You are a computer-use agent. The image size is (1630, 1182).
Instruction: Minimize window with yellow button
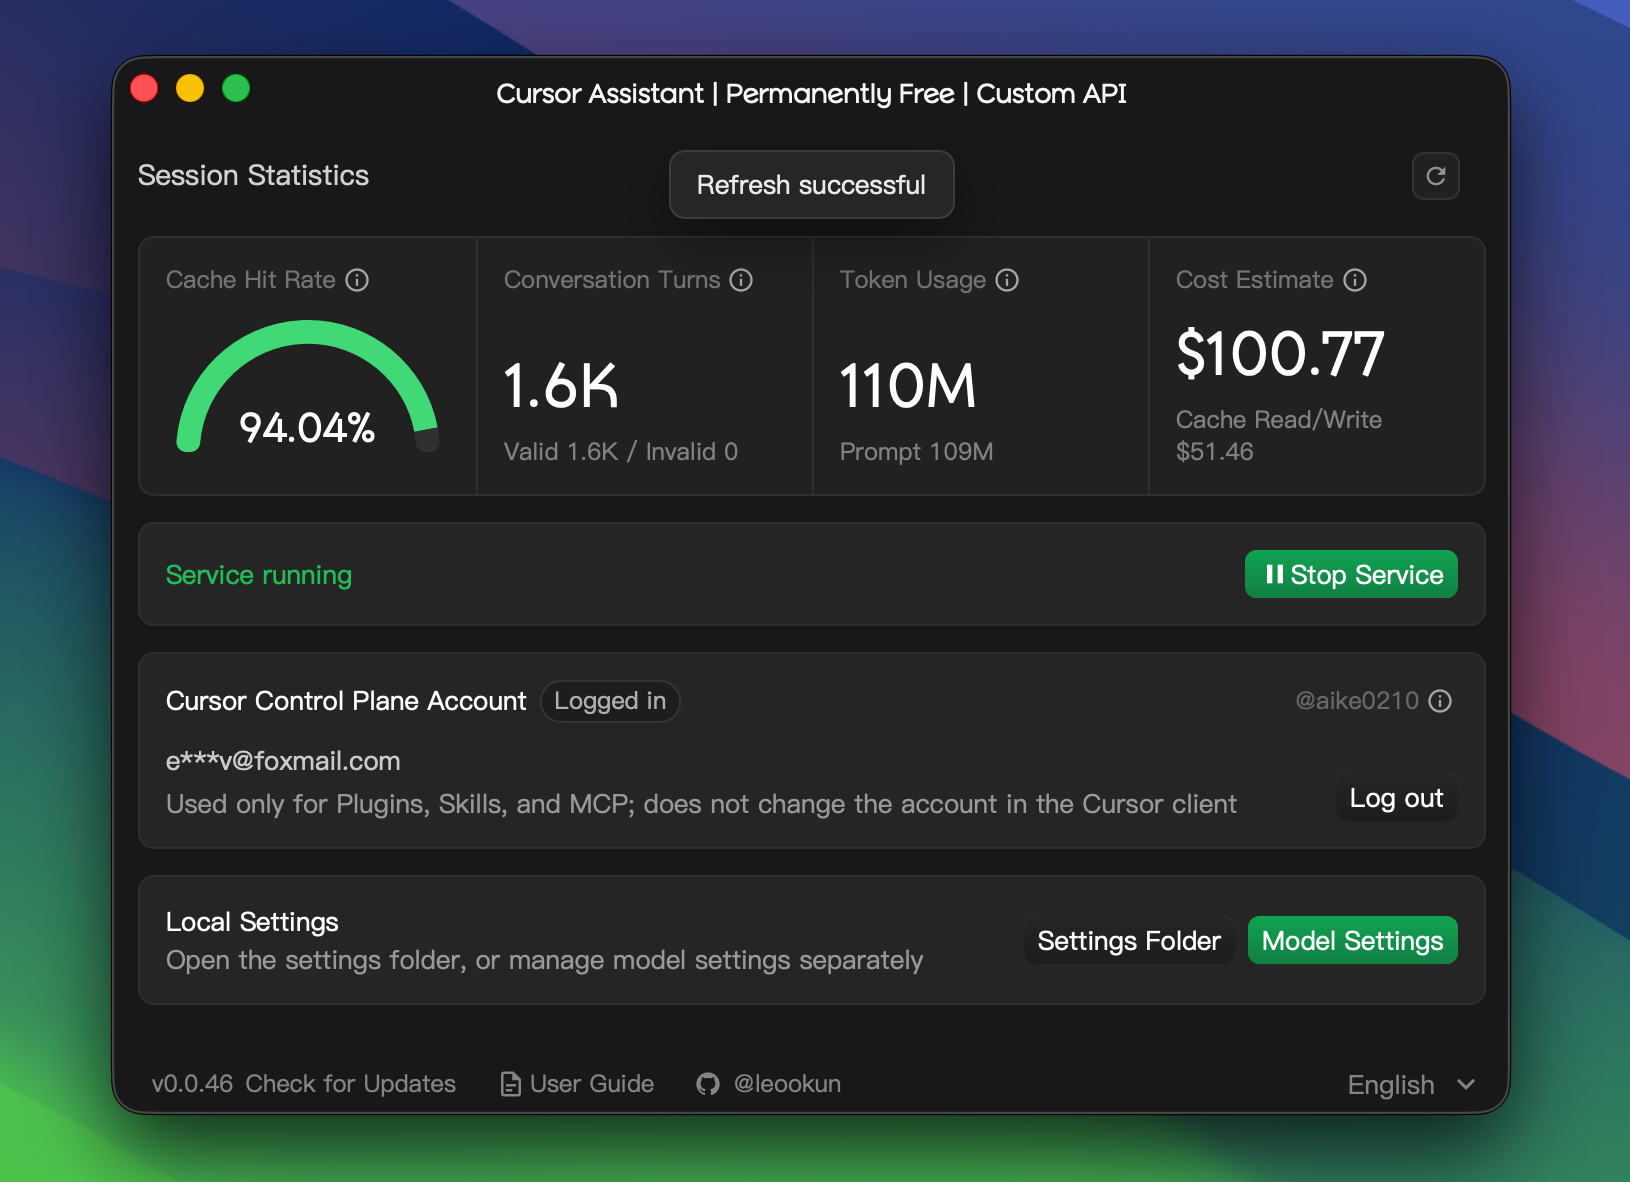click(190, 89)
